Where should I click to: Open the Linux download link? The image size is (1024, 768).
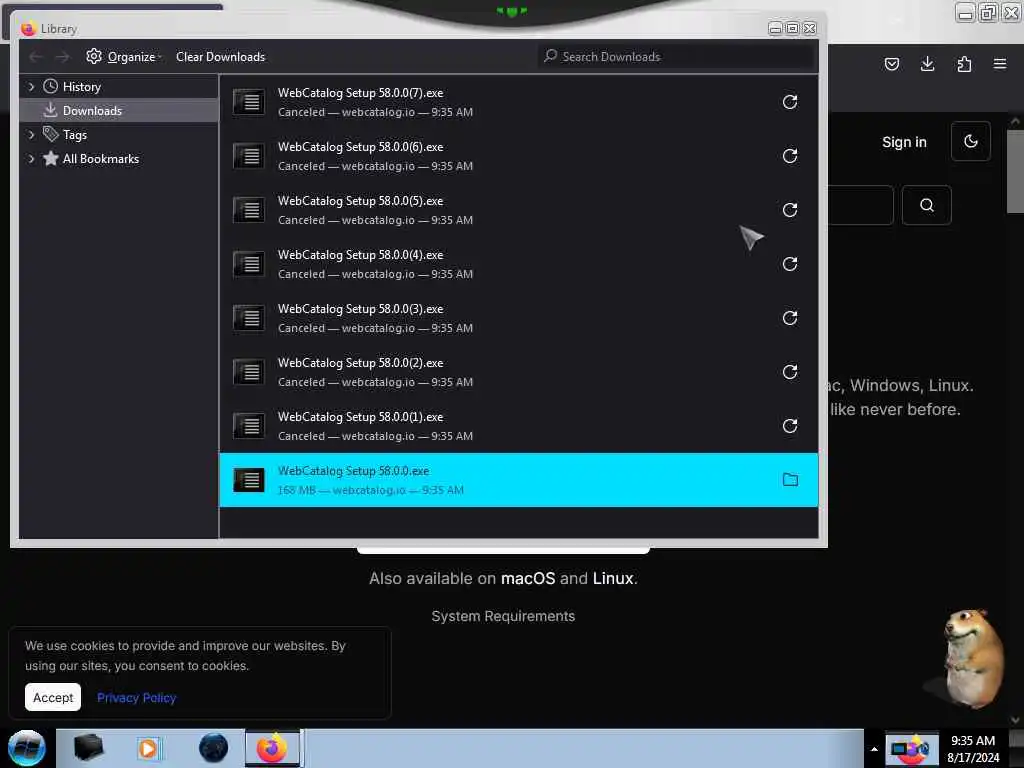click(x=613, y=578)
